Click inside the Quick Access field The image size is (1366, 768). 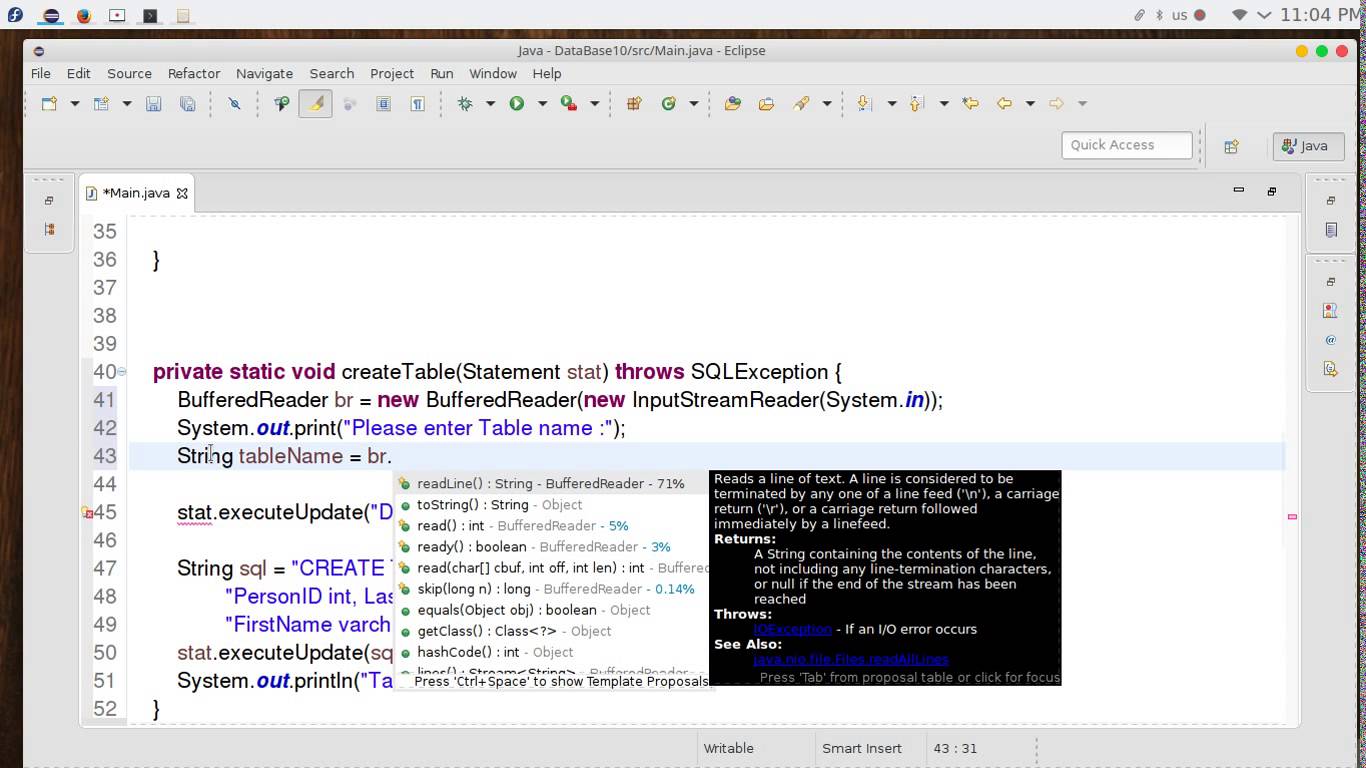pos(1125,144)
